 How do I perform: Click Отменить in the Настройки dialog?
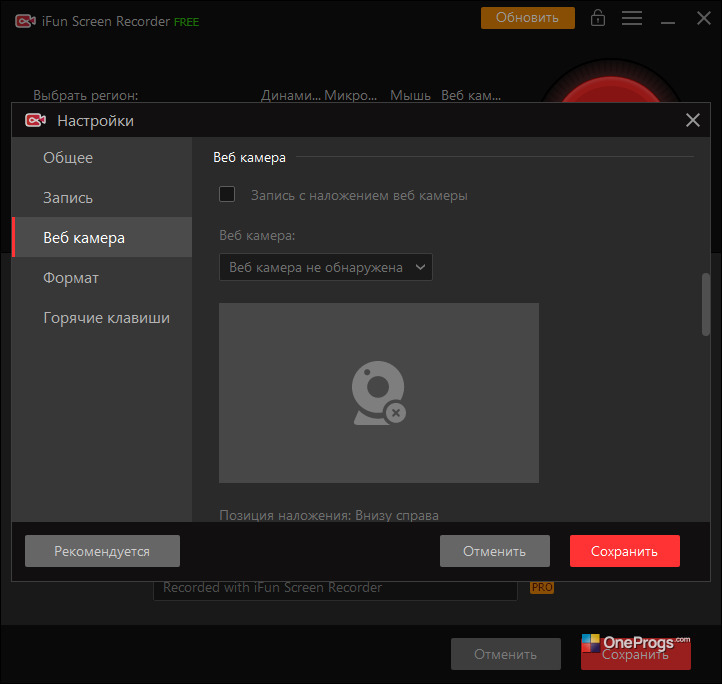coord(495,551)
